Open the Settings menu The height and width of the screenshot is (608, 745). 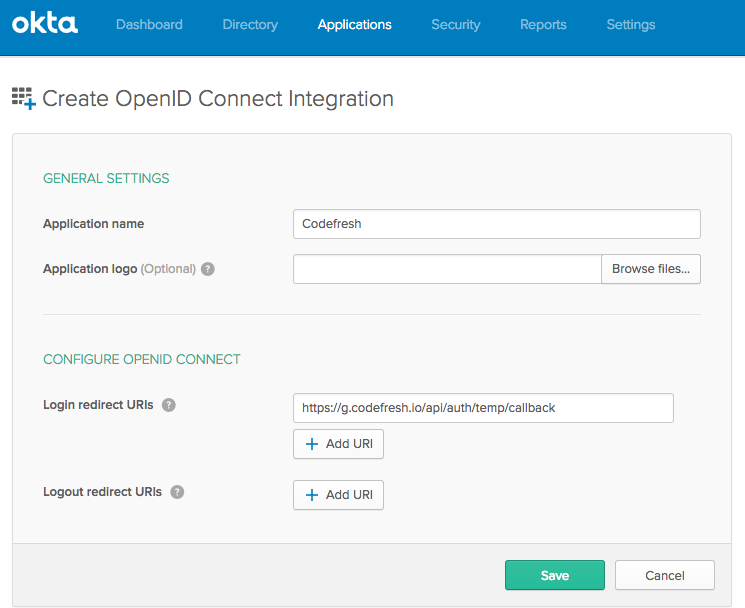(x=630, y=25)
